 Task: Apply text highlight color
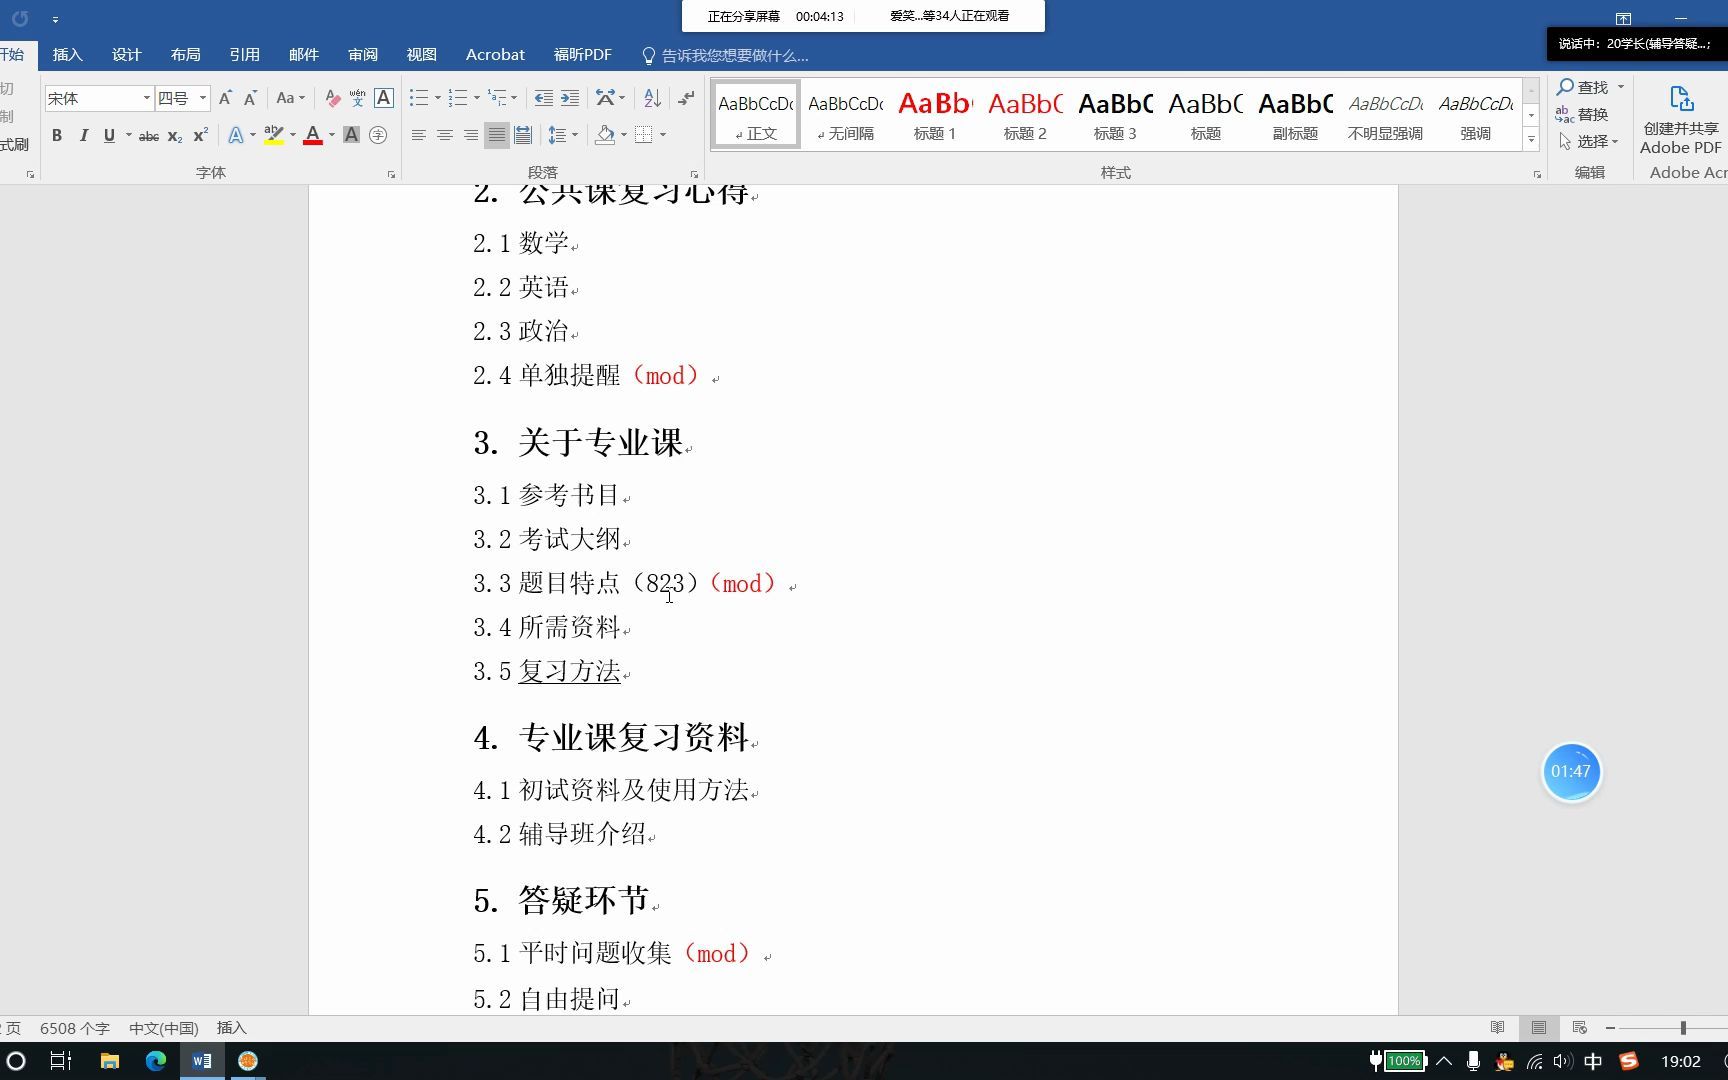(273, 135)
